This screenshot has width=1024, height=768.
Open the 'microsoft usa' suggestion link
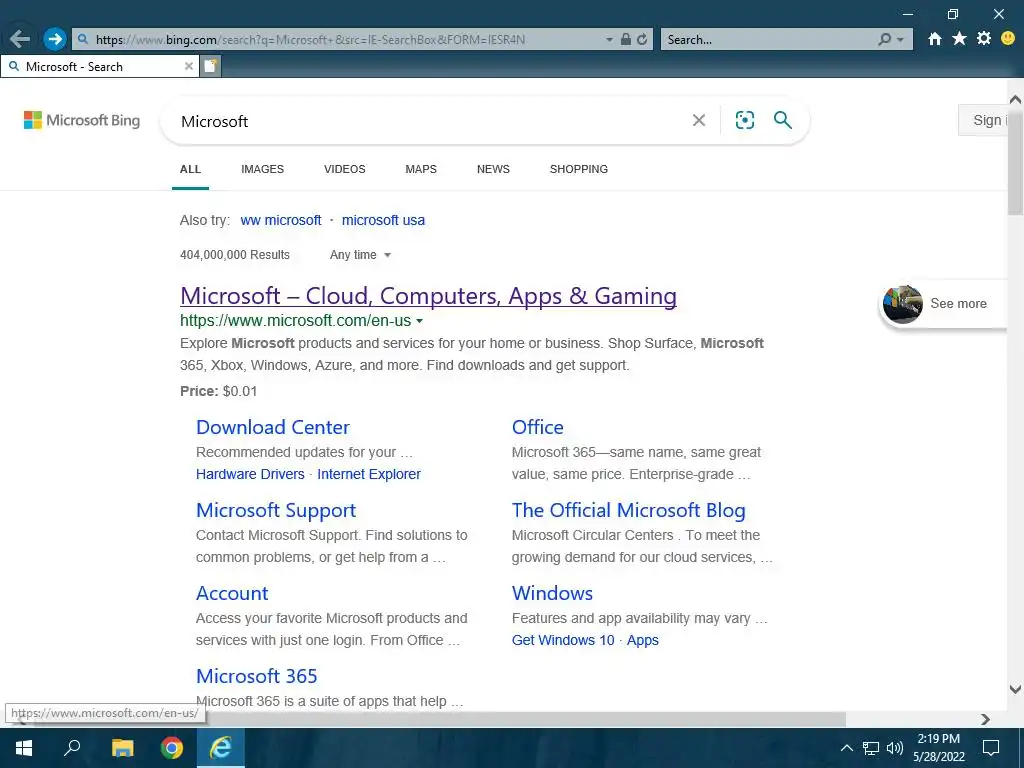click(x=383, y=220)
